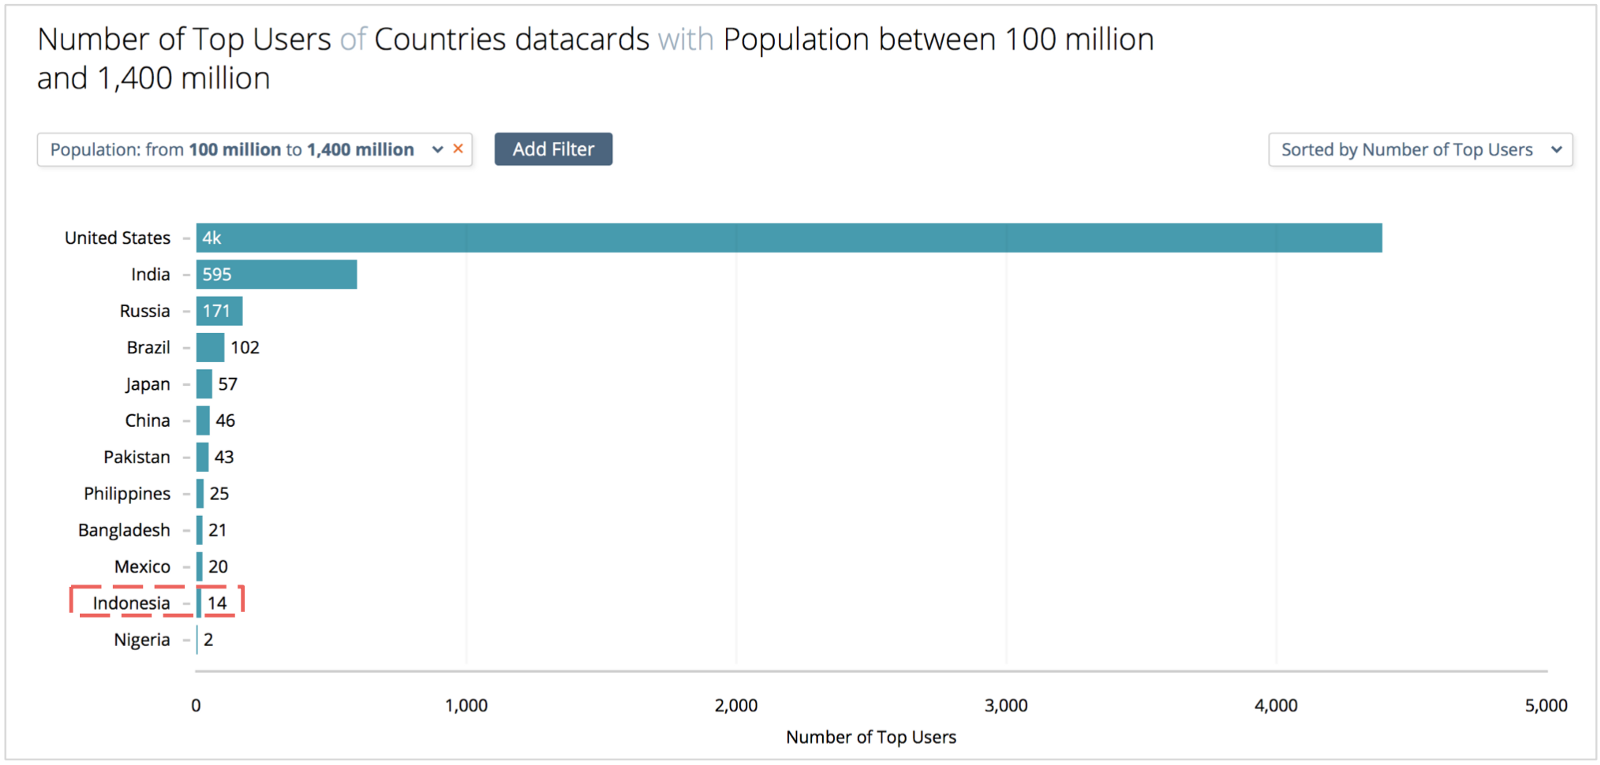Click the Nigeria country label
The height and width of the screenshot is (765, 1600).
pos(142,640)
